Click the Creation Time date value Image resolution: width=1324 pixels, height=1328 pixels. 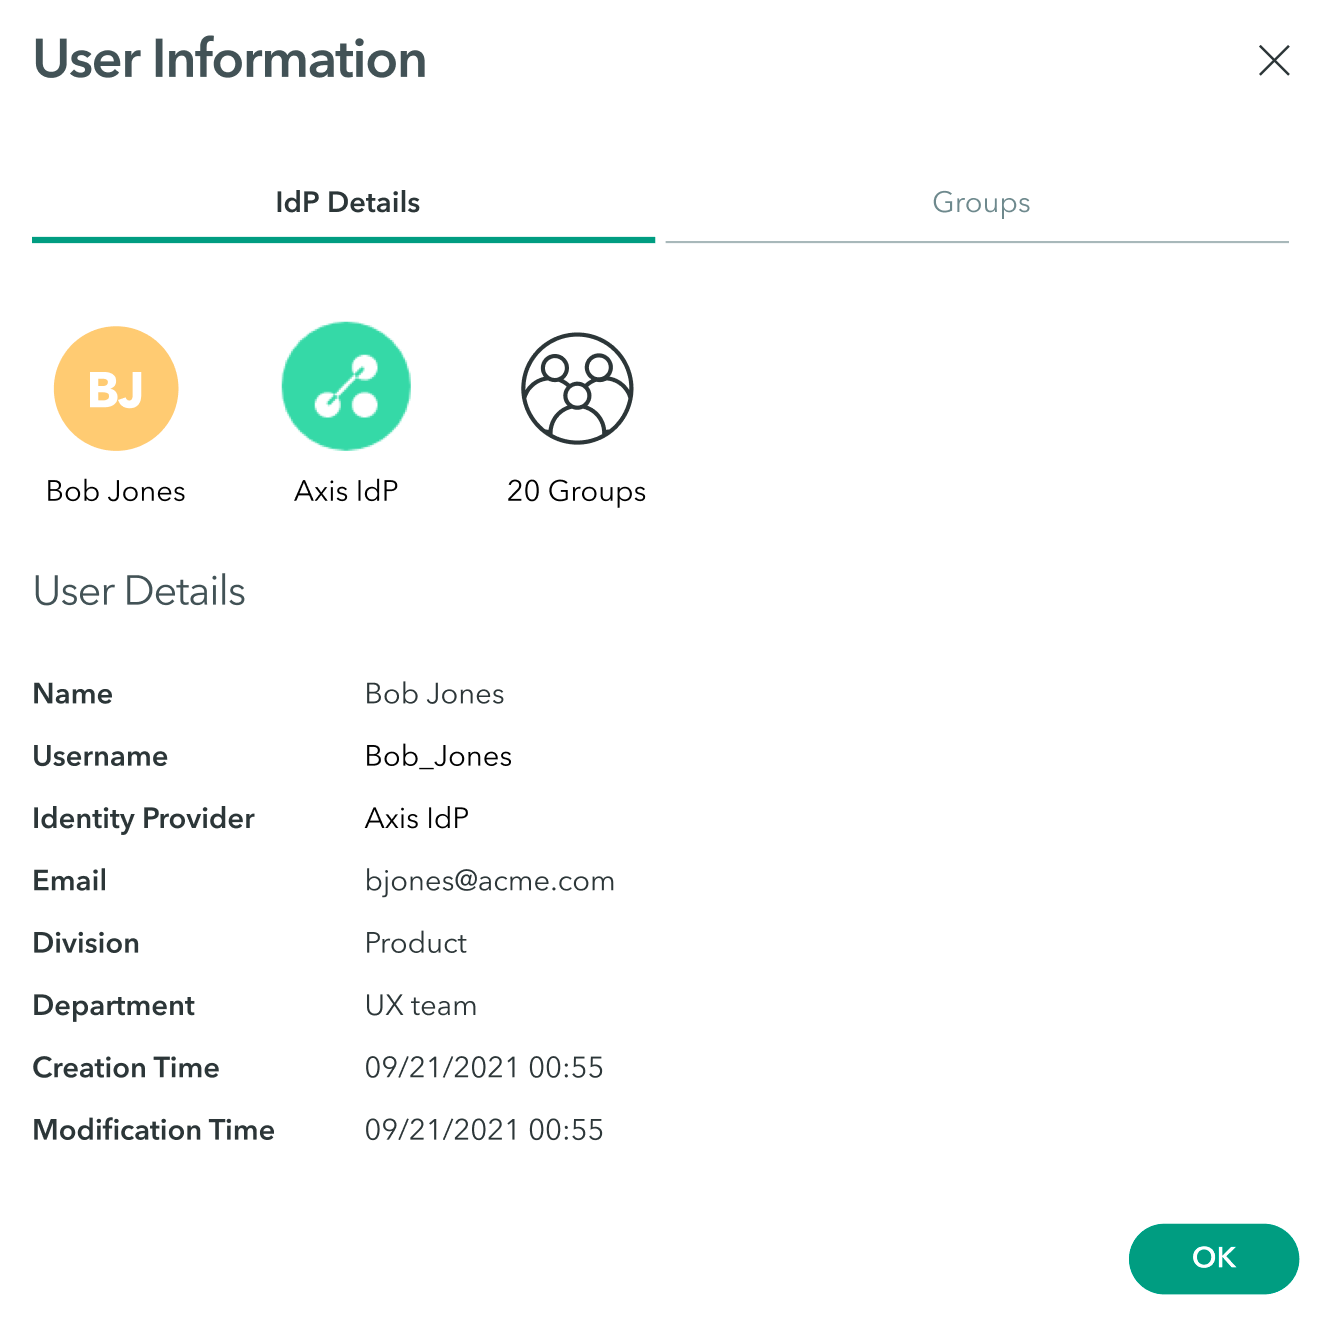point(484,1067)
